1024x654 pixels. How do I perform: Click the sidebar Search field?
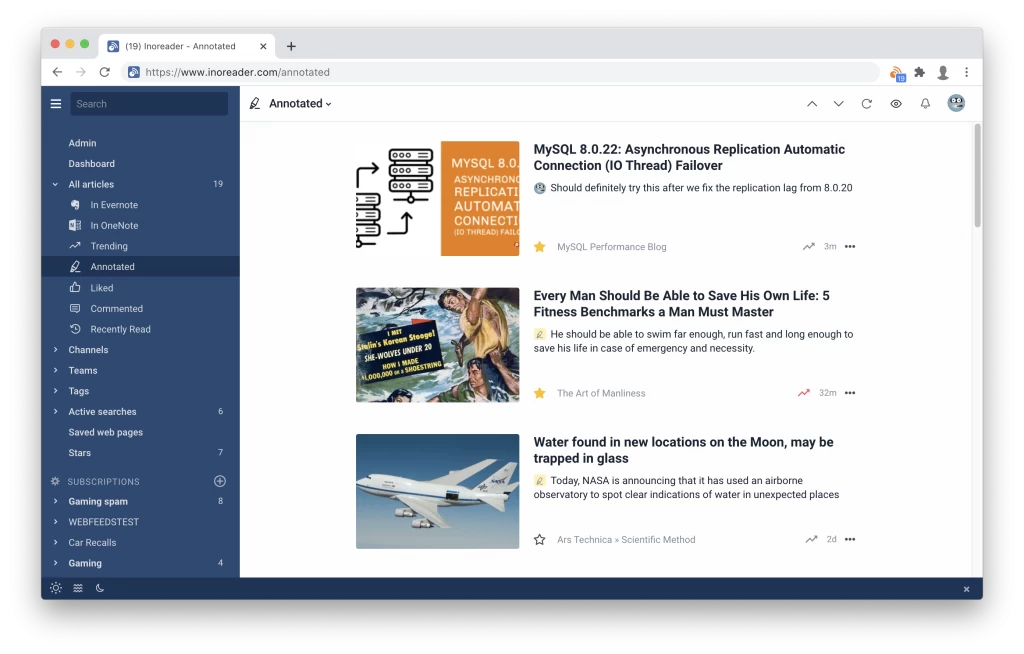pyautogui.click(x=149, y=103)
